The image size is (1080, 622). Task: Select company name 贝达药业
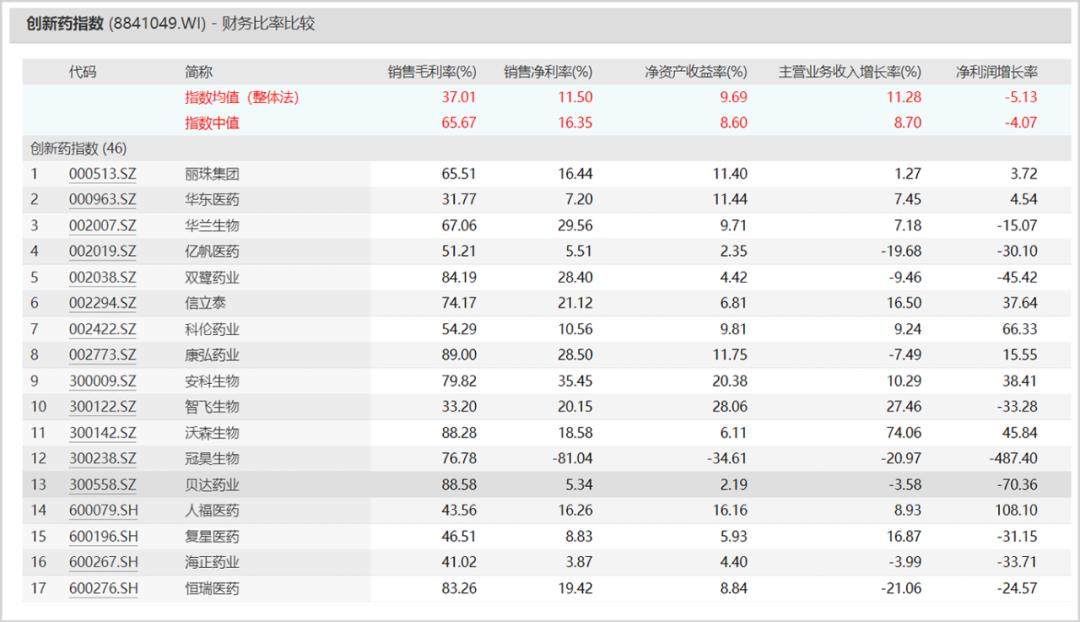tap(212, 485)
